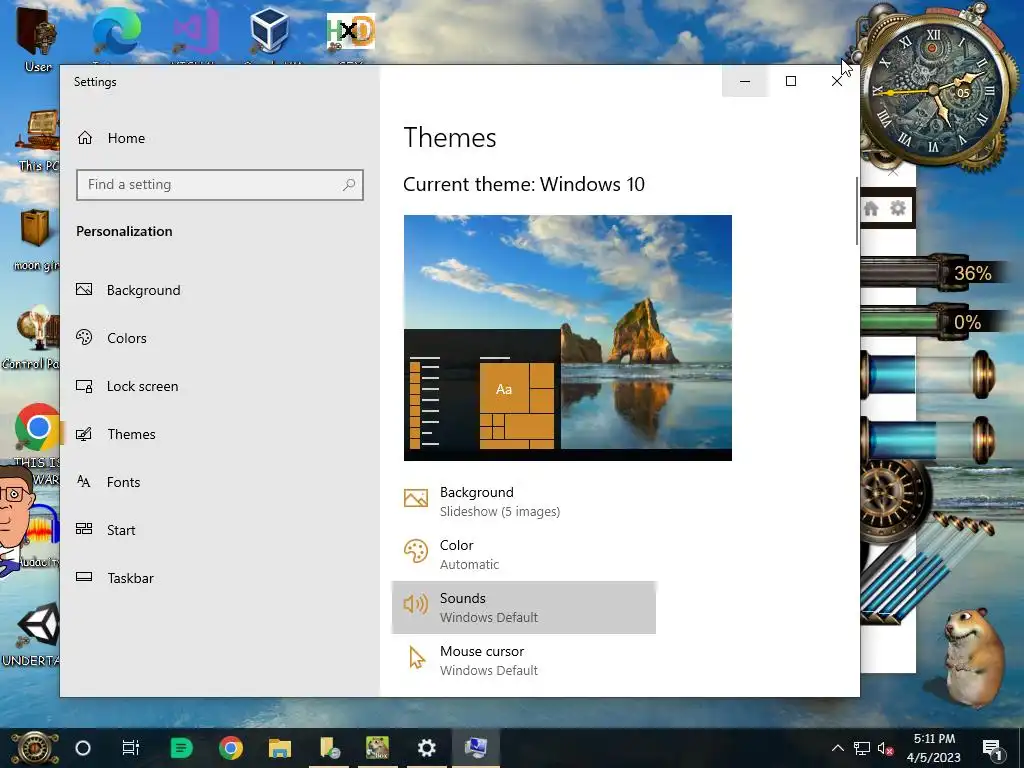The image size is (1024, 768).
Task: Go to the Colors settings page
Action: [126, 338]
